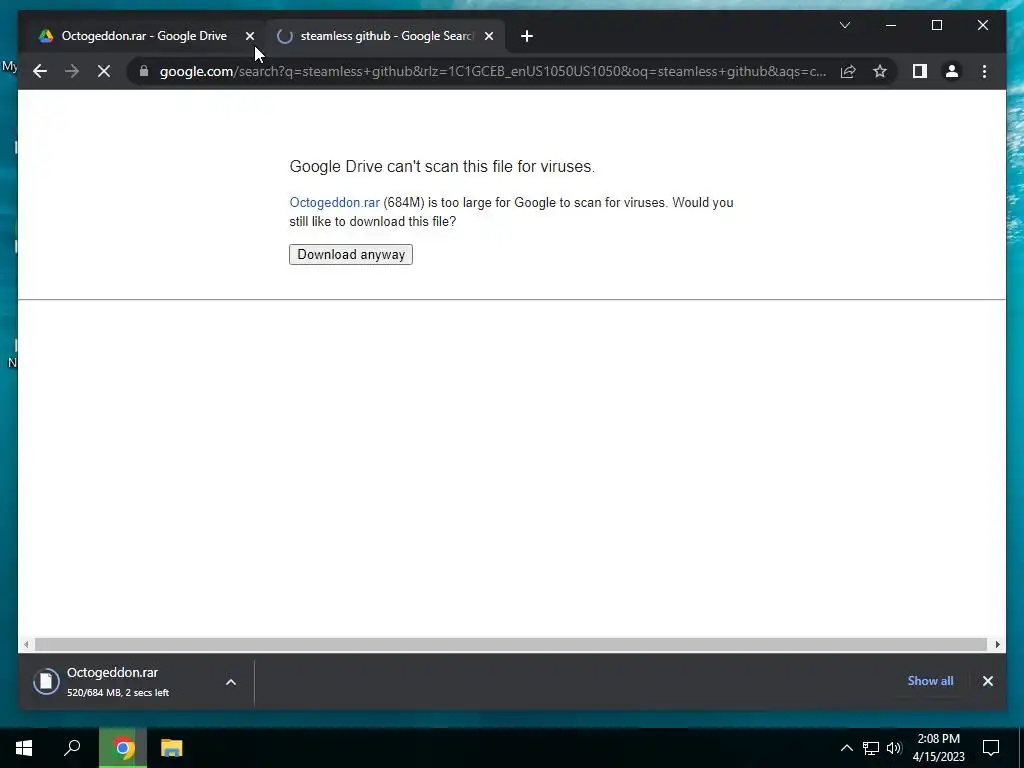Viewport: 1024px width, 768px height.
Task: Open the Chrome three-dot menu
Action: click(x=984, y=71)
